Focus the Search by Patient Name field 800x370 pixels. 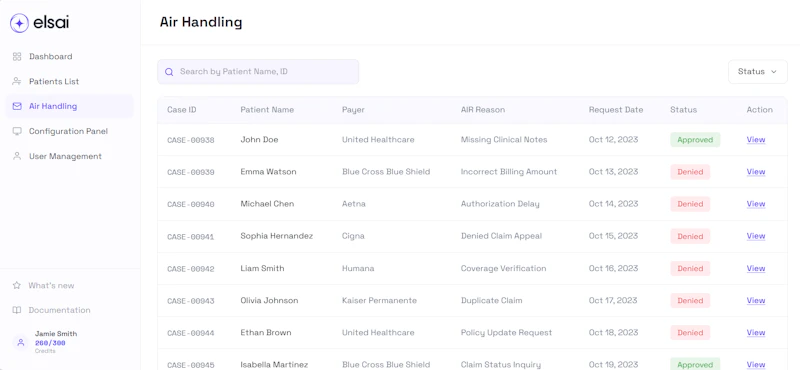pos(258,72)
